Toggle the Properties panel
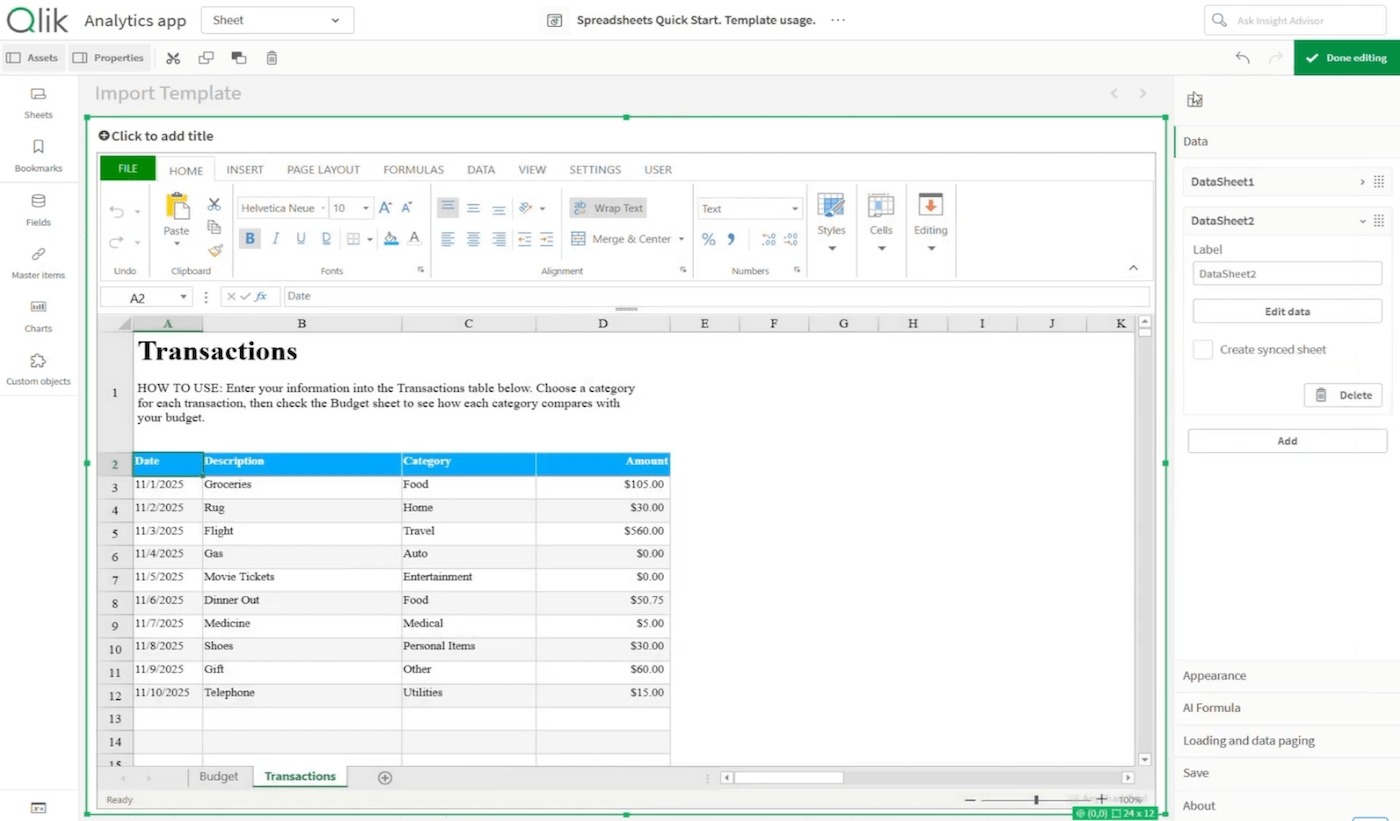This screenshot has height=821, width=1400. click(x=109, y=58)
